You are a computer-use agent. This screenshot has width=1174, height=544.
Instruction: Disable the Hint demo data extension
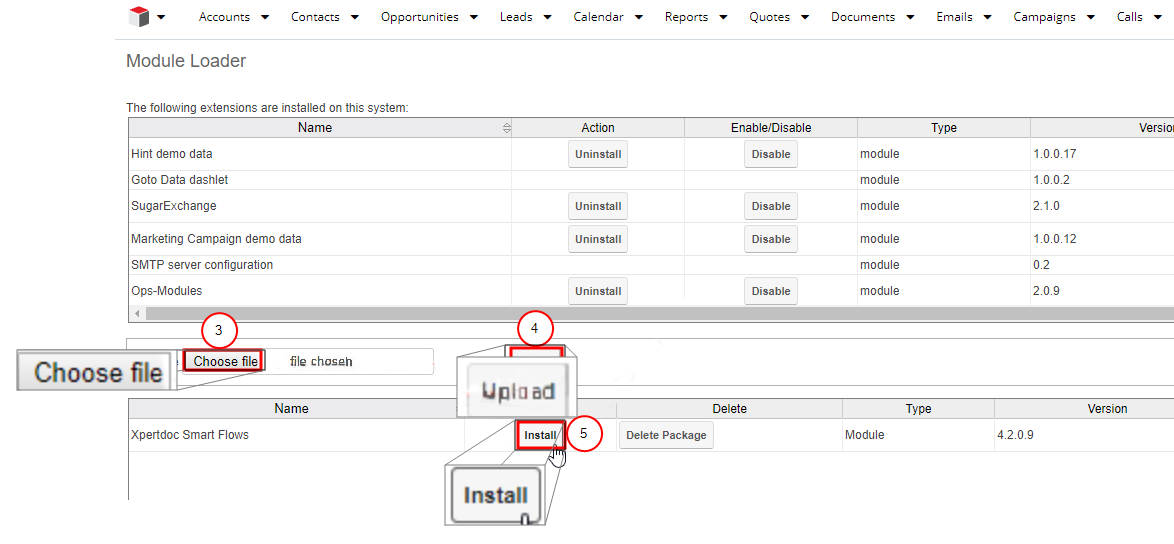(x=770, y=154)
